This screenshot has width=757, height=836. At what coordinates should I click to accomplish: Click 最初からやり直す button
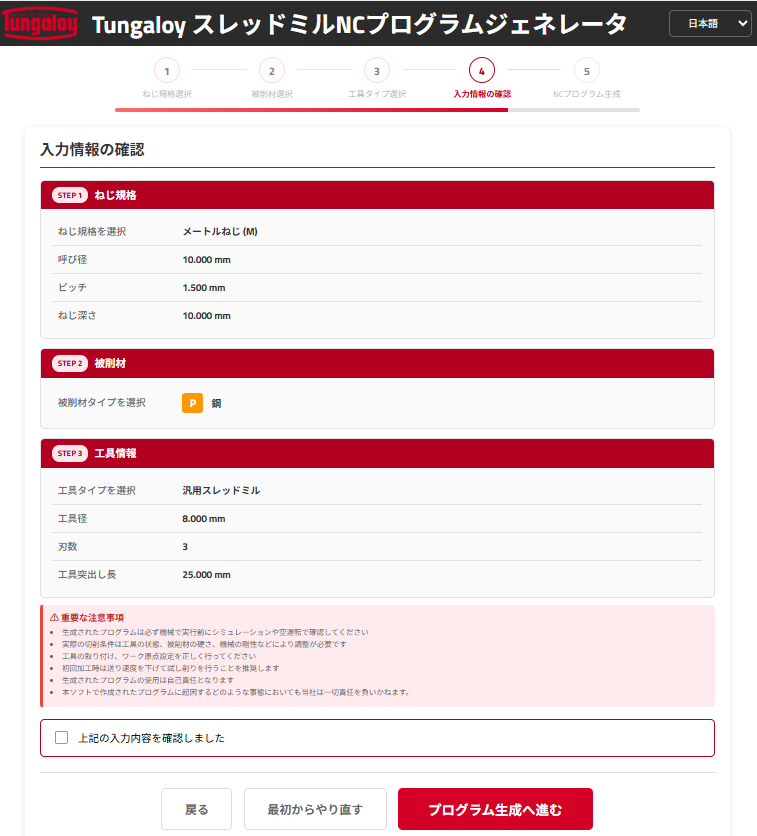click(315, 809)
